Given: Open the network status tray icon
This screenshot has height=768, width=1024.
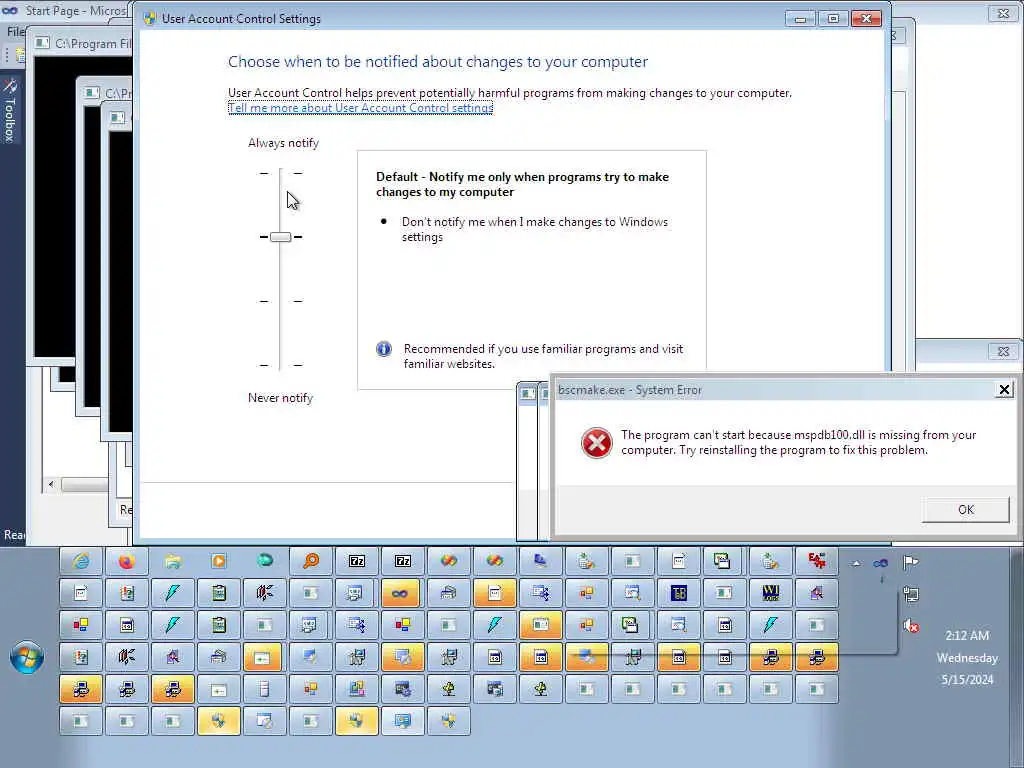Looking at the screenshot, I should [910, 594].
